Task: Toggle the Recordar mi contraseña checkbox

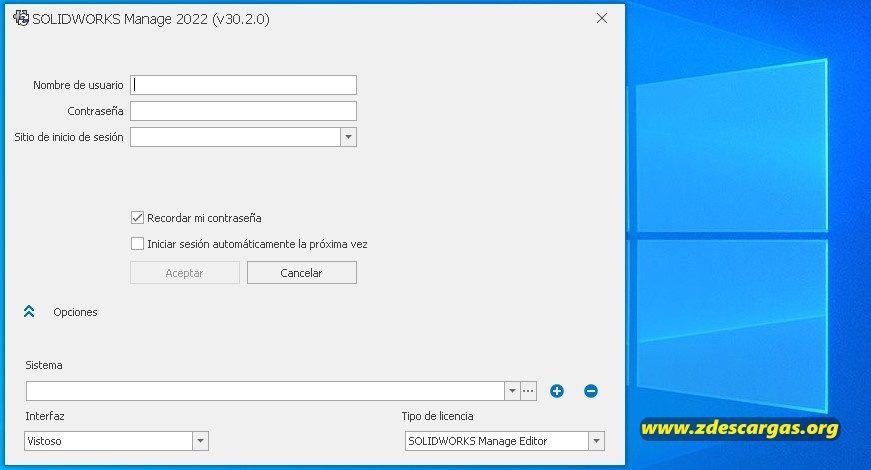Action: click(x=137, y=218)
